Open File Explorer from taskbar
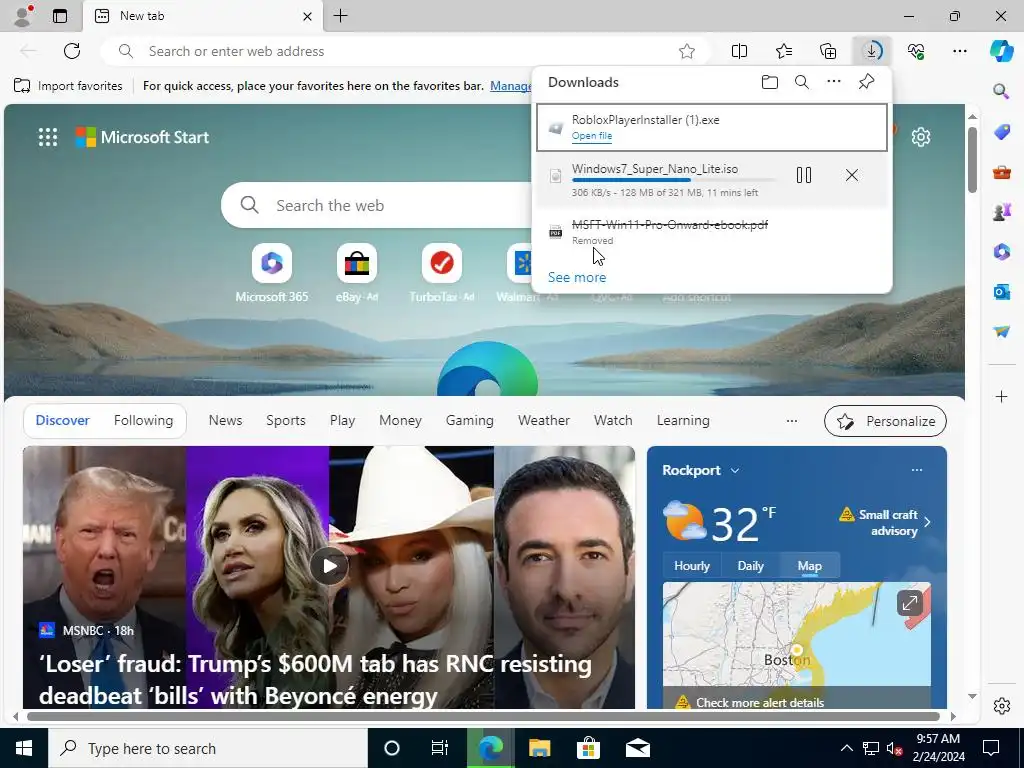The image size is (1024, 768). 539,748
